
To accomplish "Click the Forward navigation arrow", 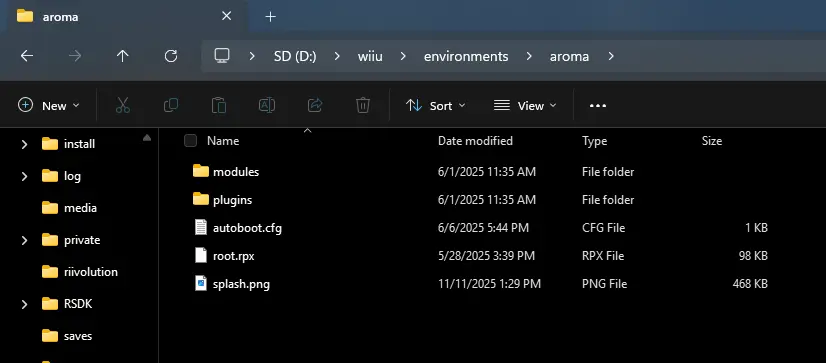I will [x=75, y=56].
